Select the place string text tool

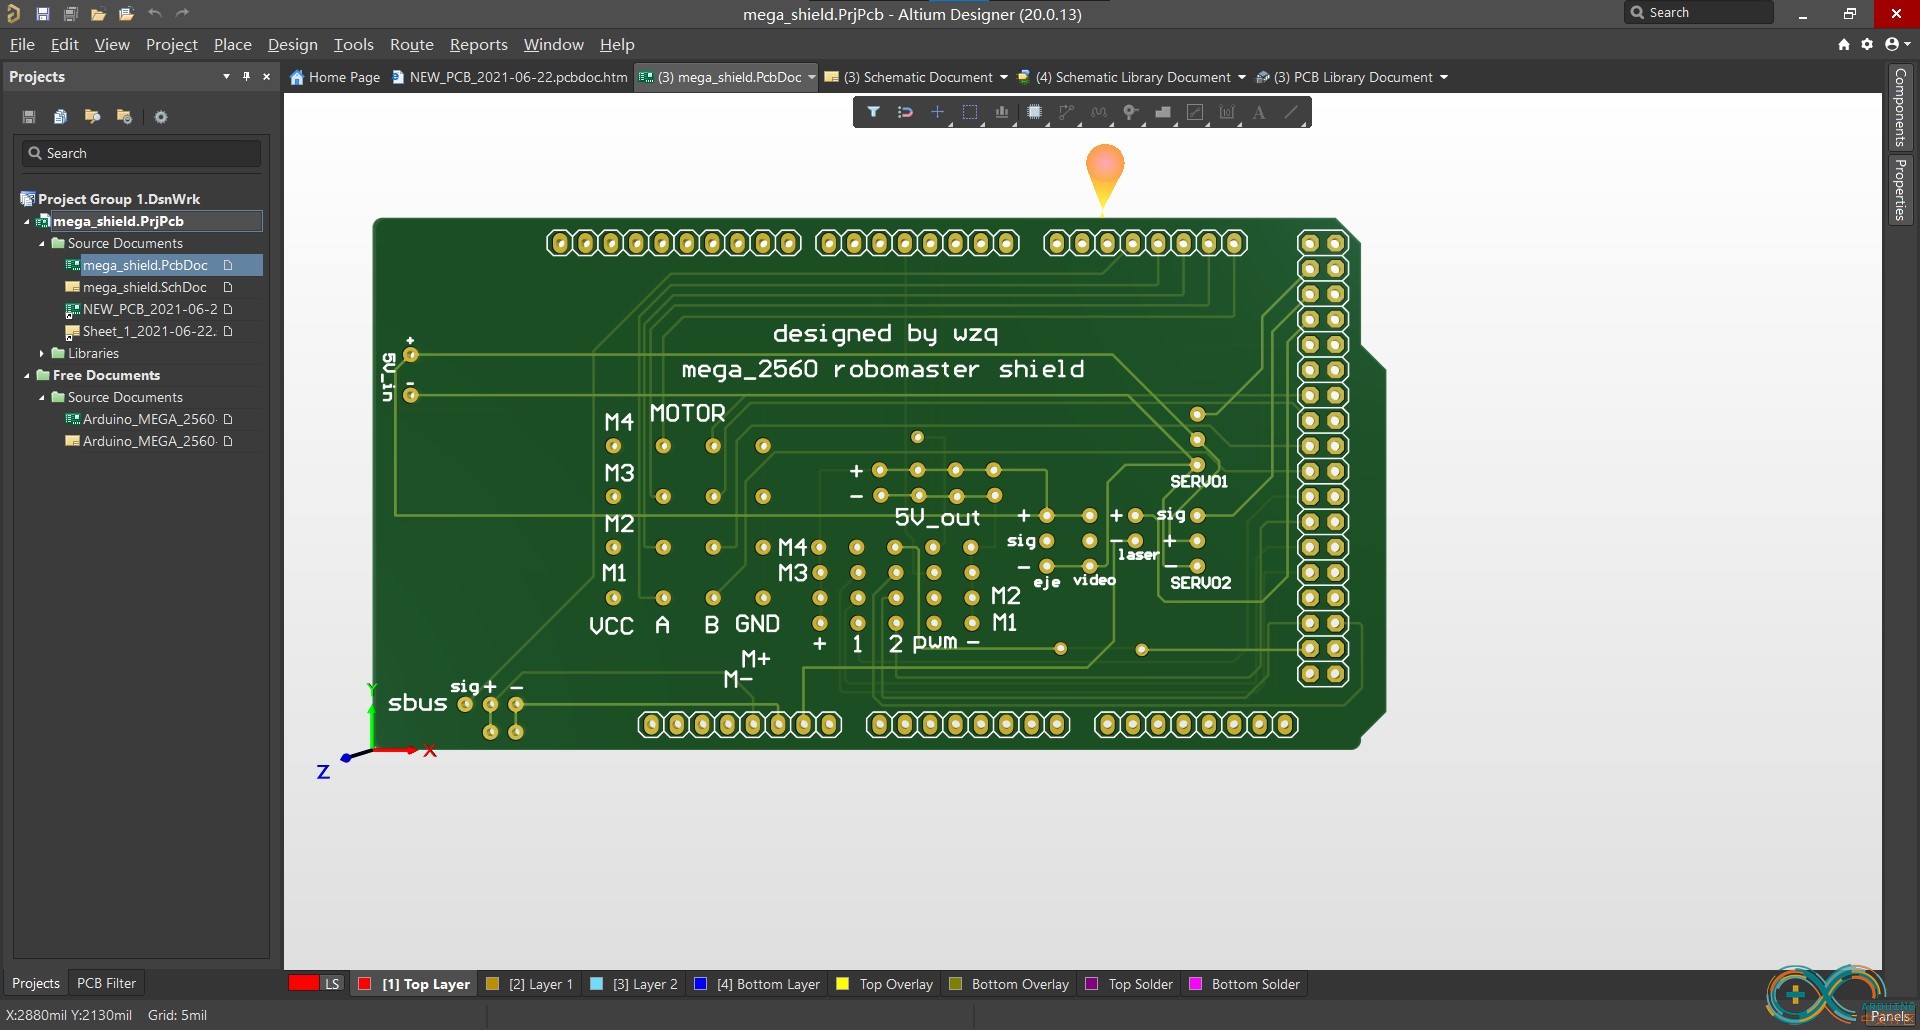tap(1259, 112)
